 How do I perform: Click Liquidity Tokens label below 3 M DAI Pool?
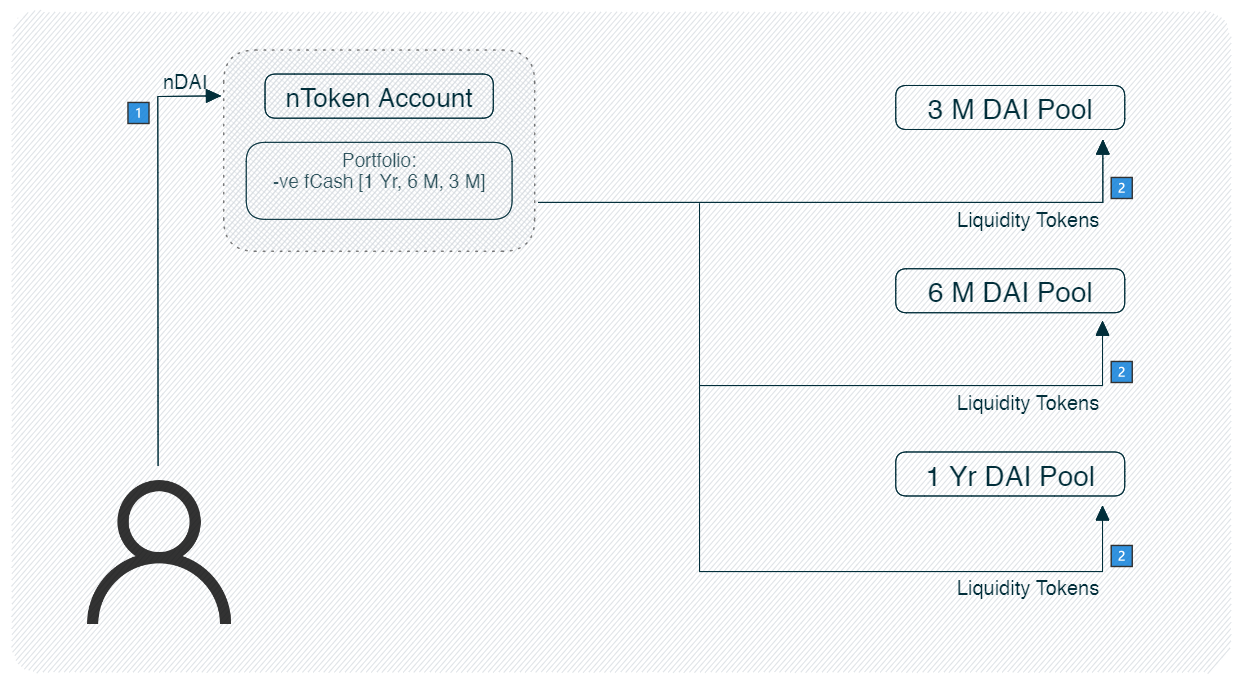pyautogui.click(x=1027, y=220)
